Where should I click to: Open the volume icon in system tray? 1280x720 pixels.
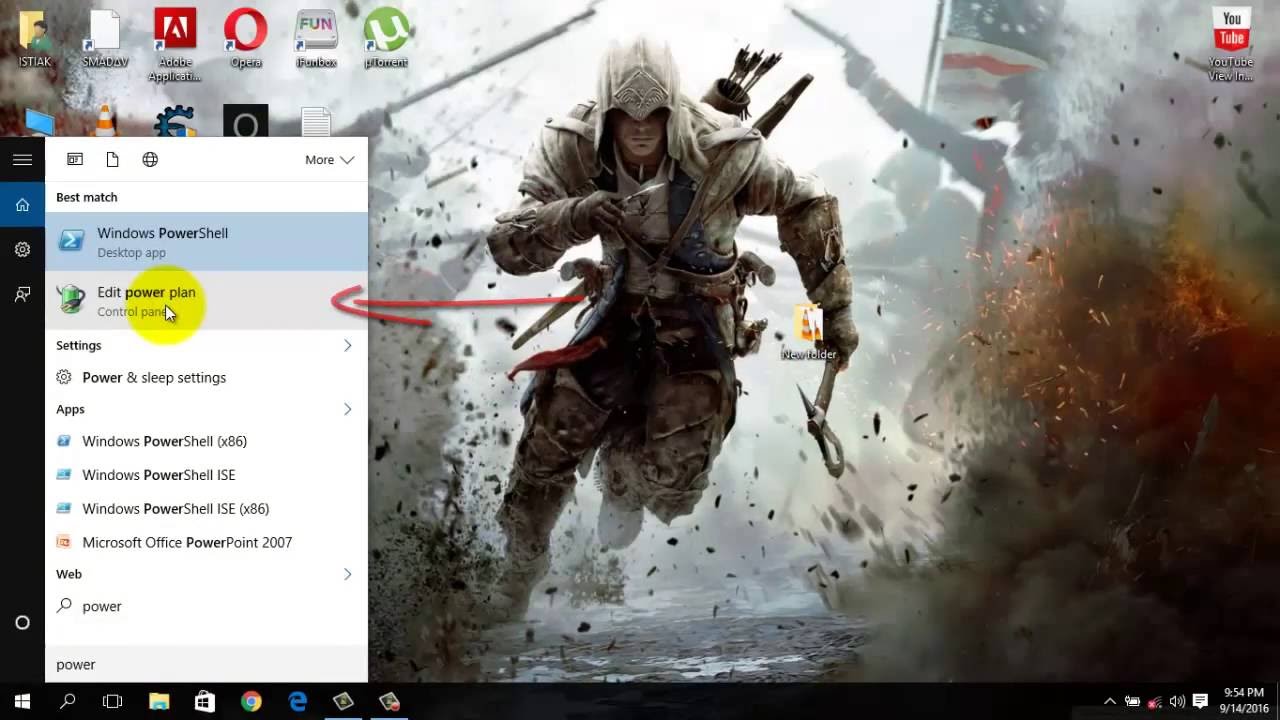[x=1178, y=702]
